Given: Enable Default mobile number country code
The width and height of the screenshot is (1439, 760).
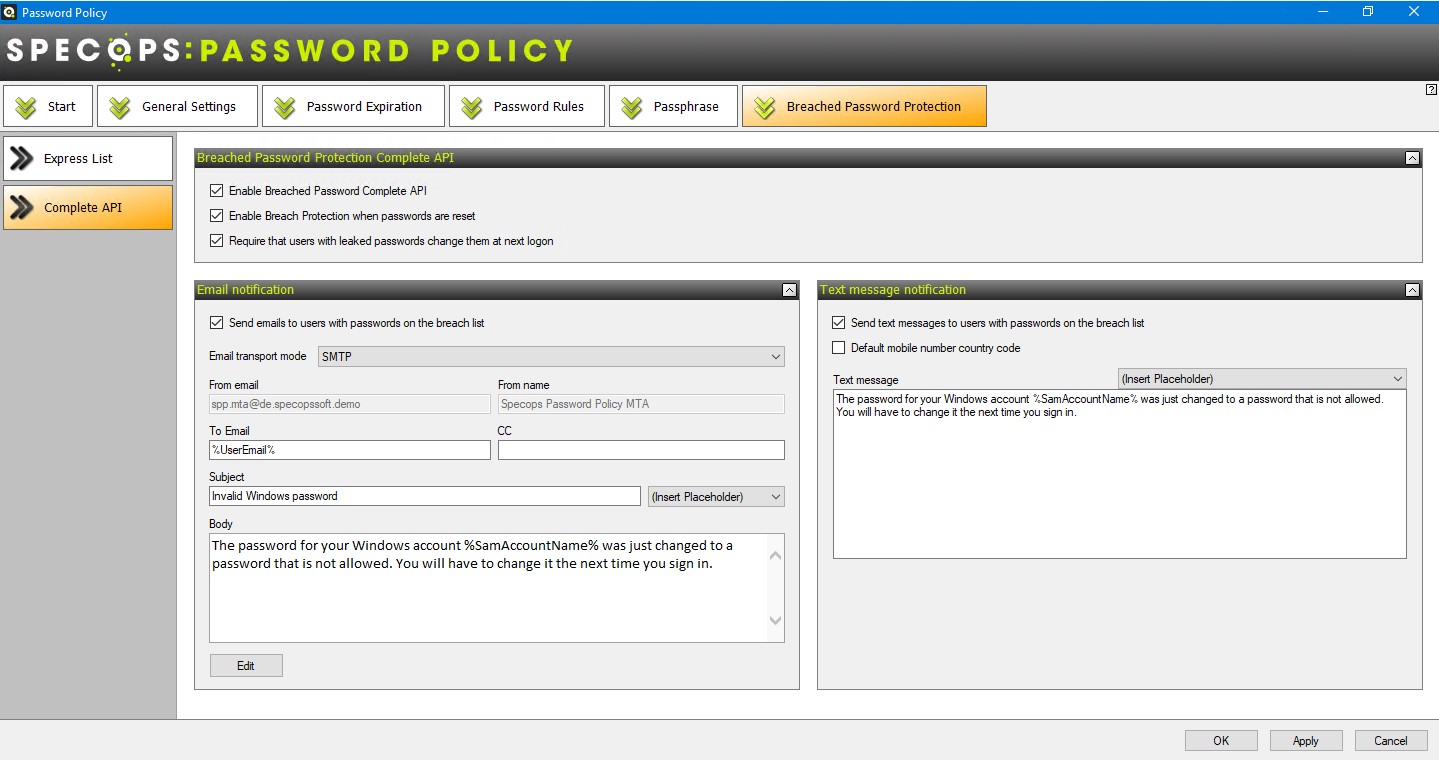Looking at the screenshot, I should [x=838, y=348].
